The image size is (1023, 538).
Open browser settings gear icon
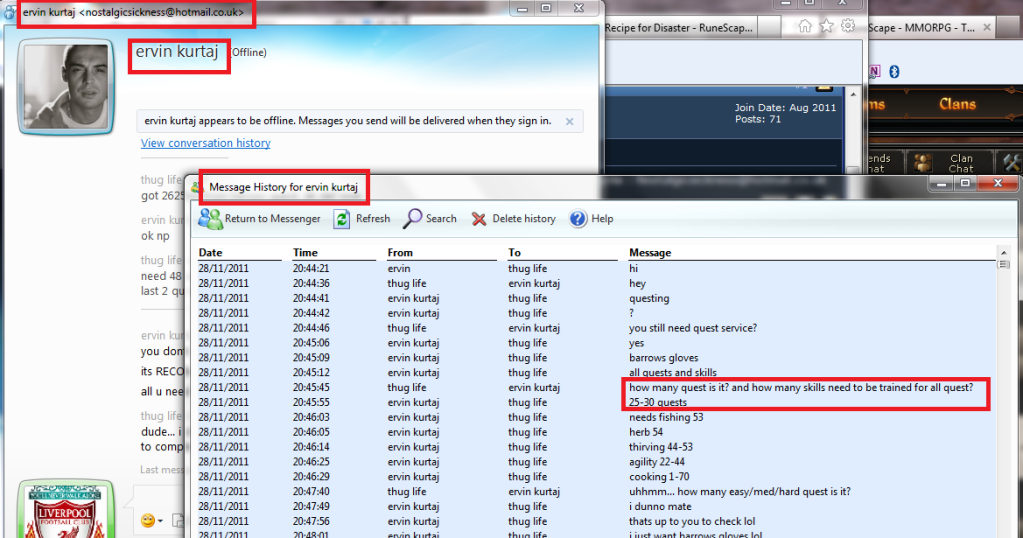847,26
